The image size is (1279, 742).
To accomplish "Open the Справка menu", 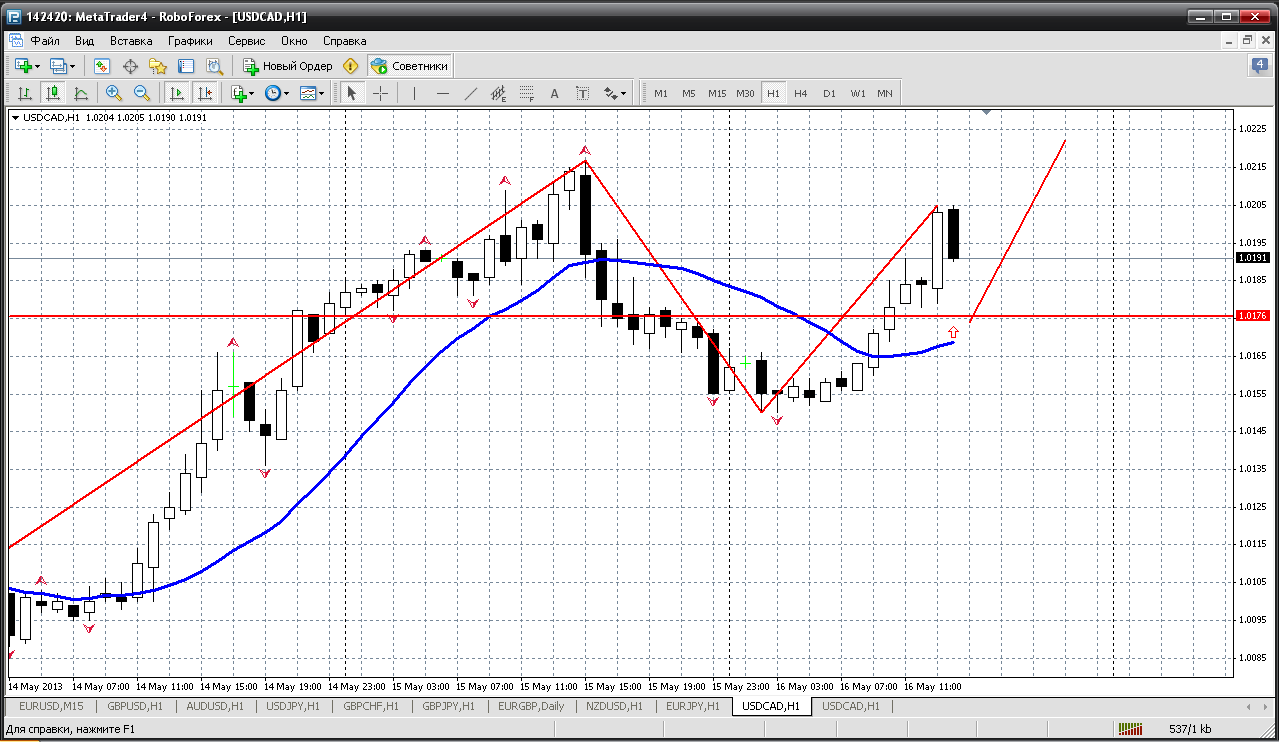I will click(345, 41).
